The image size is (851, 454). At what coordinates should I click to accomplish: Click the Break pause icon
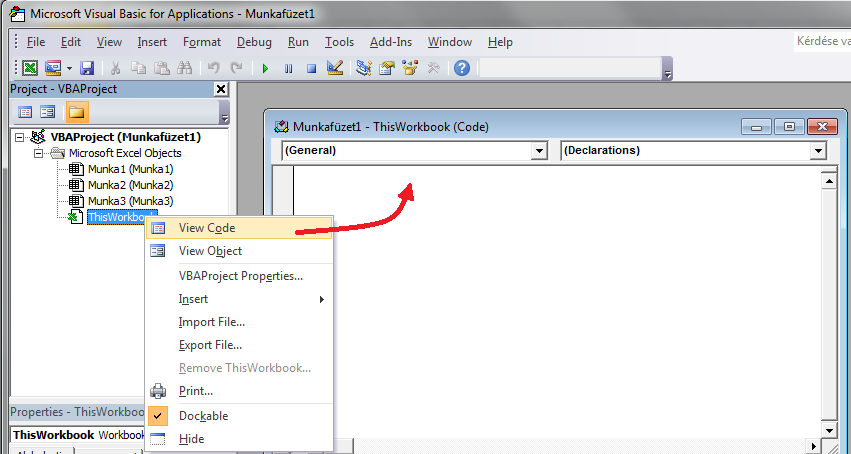click(289, 68)
